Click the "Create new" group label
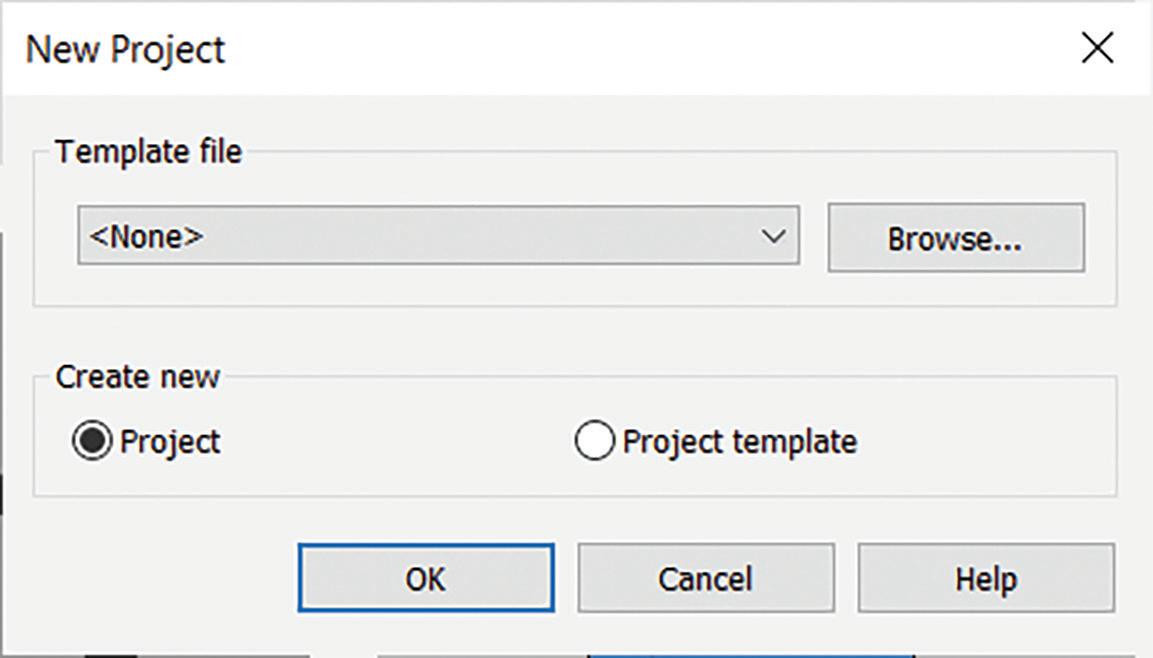 [137, 377]
